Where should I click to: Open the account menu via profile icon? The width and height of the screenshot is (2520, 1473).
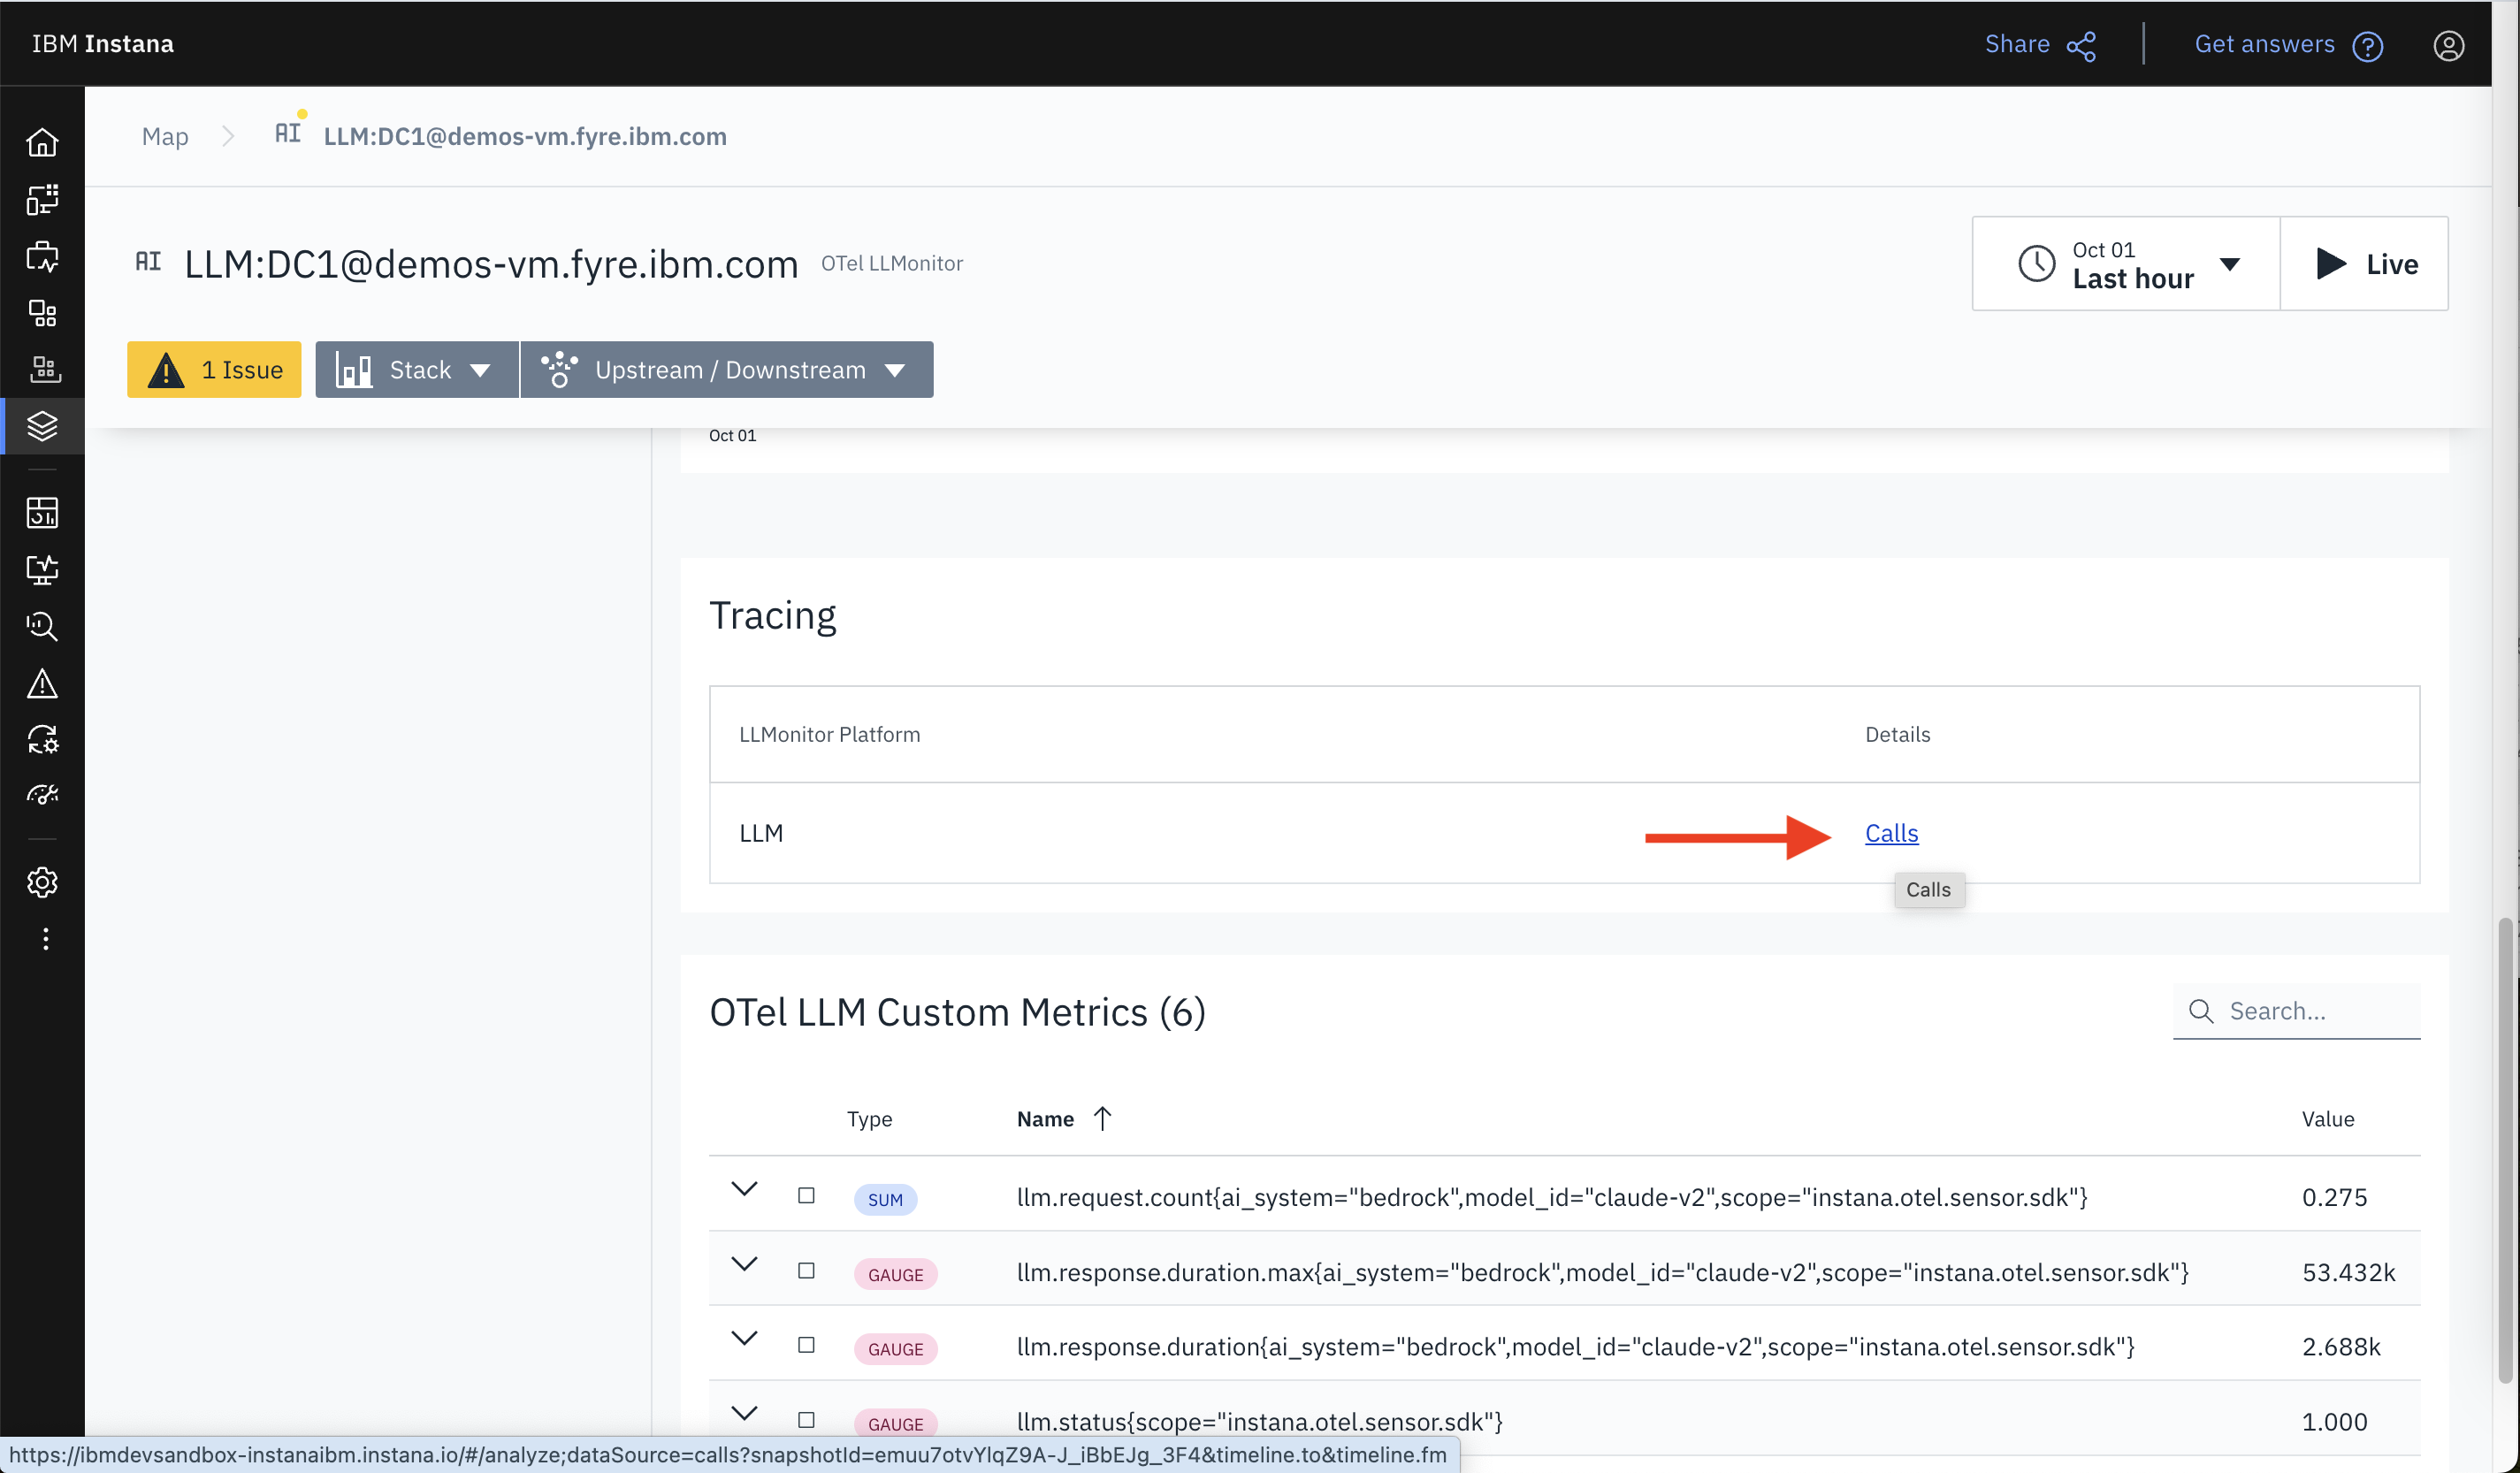(x=2448, y=45)
